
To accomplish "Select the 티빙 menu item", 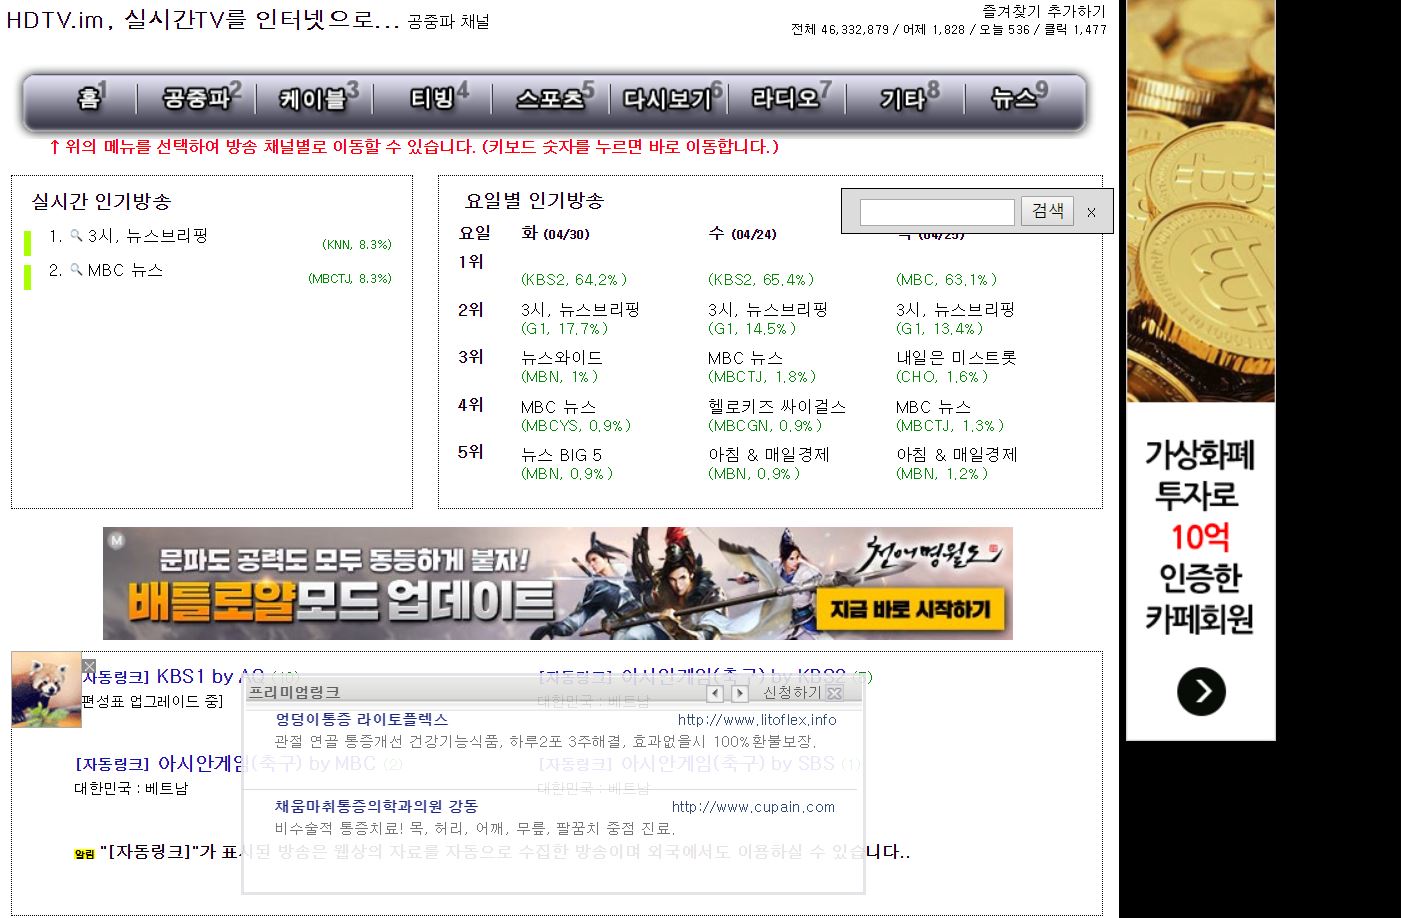I will tap(438, 98).
